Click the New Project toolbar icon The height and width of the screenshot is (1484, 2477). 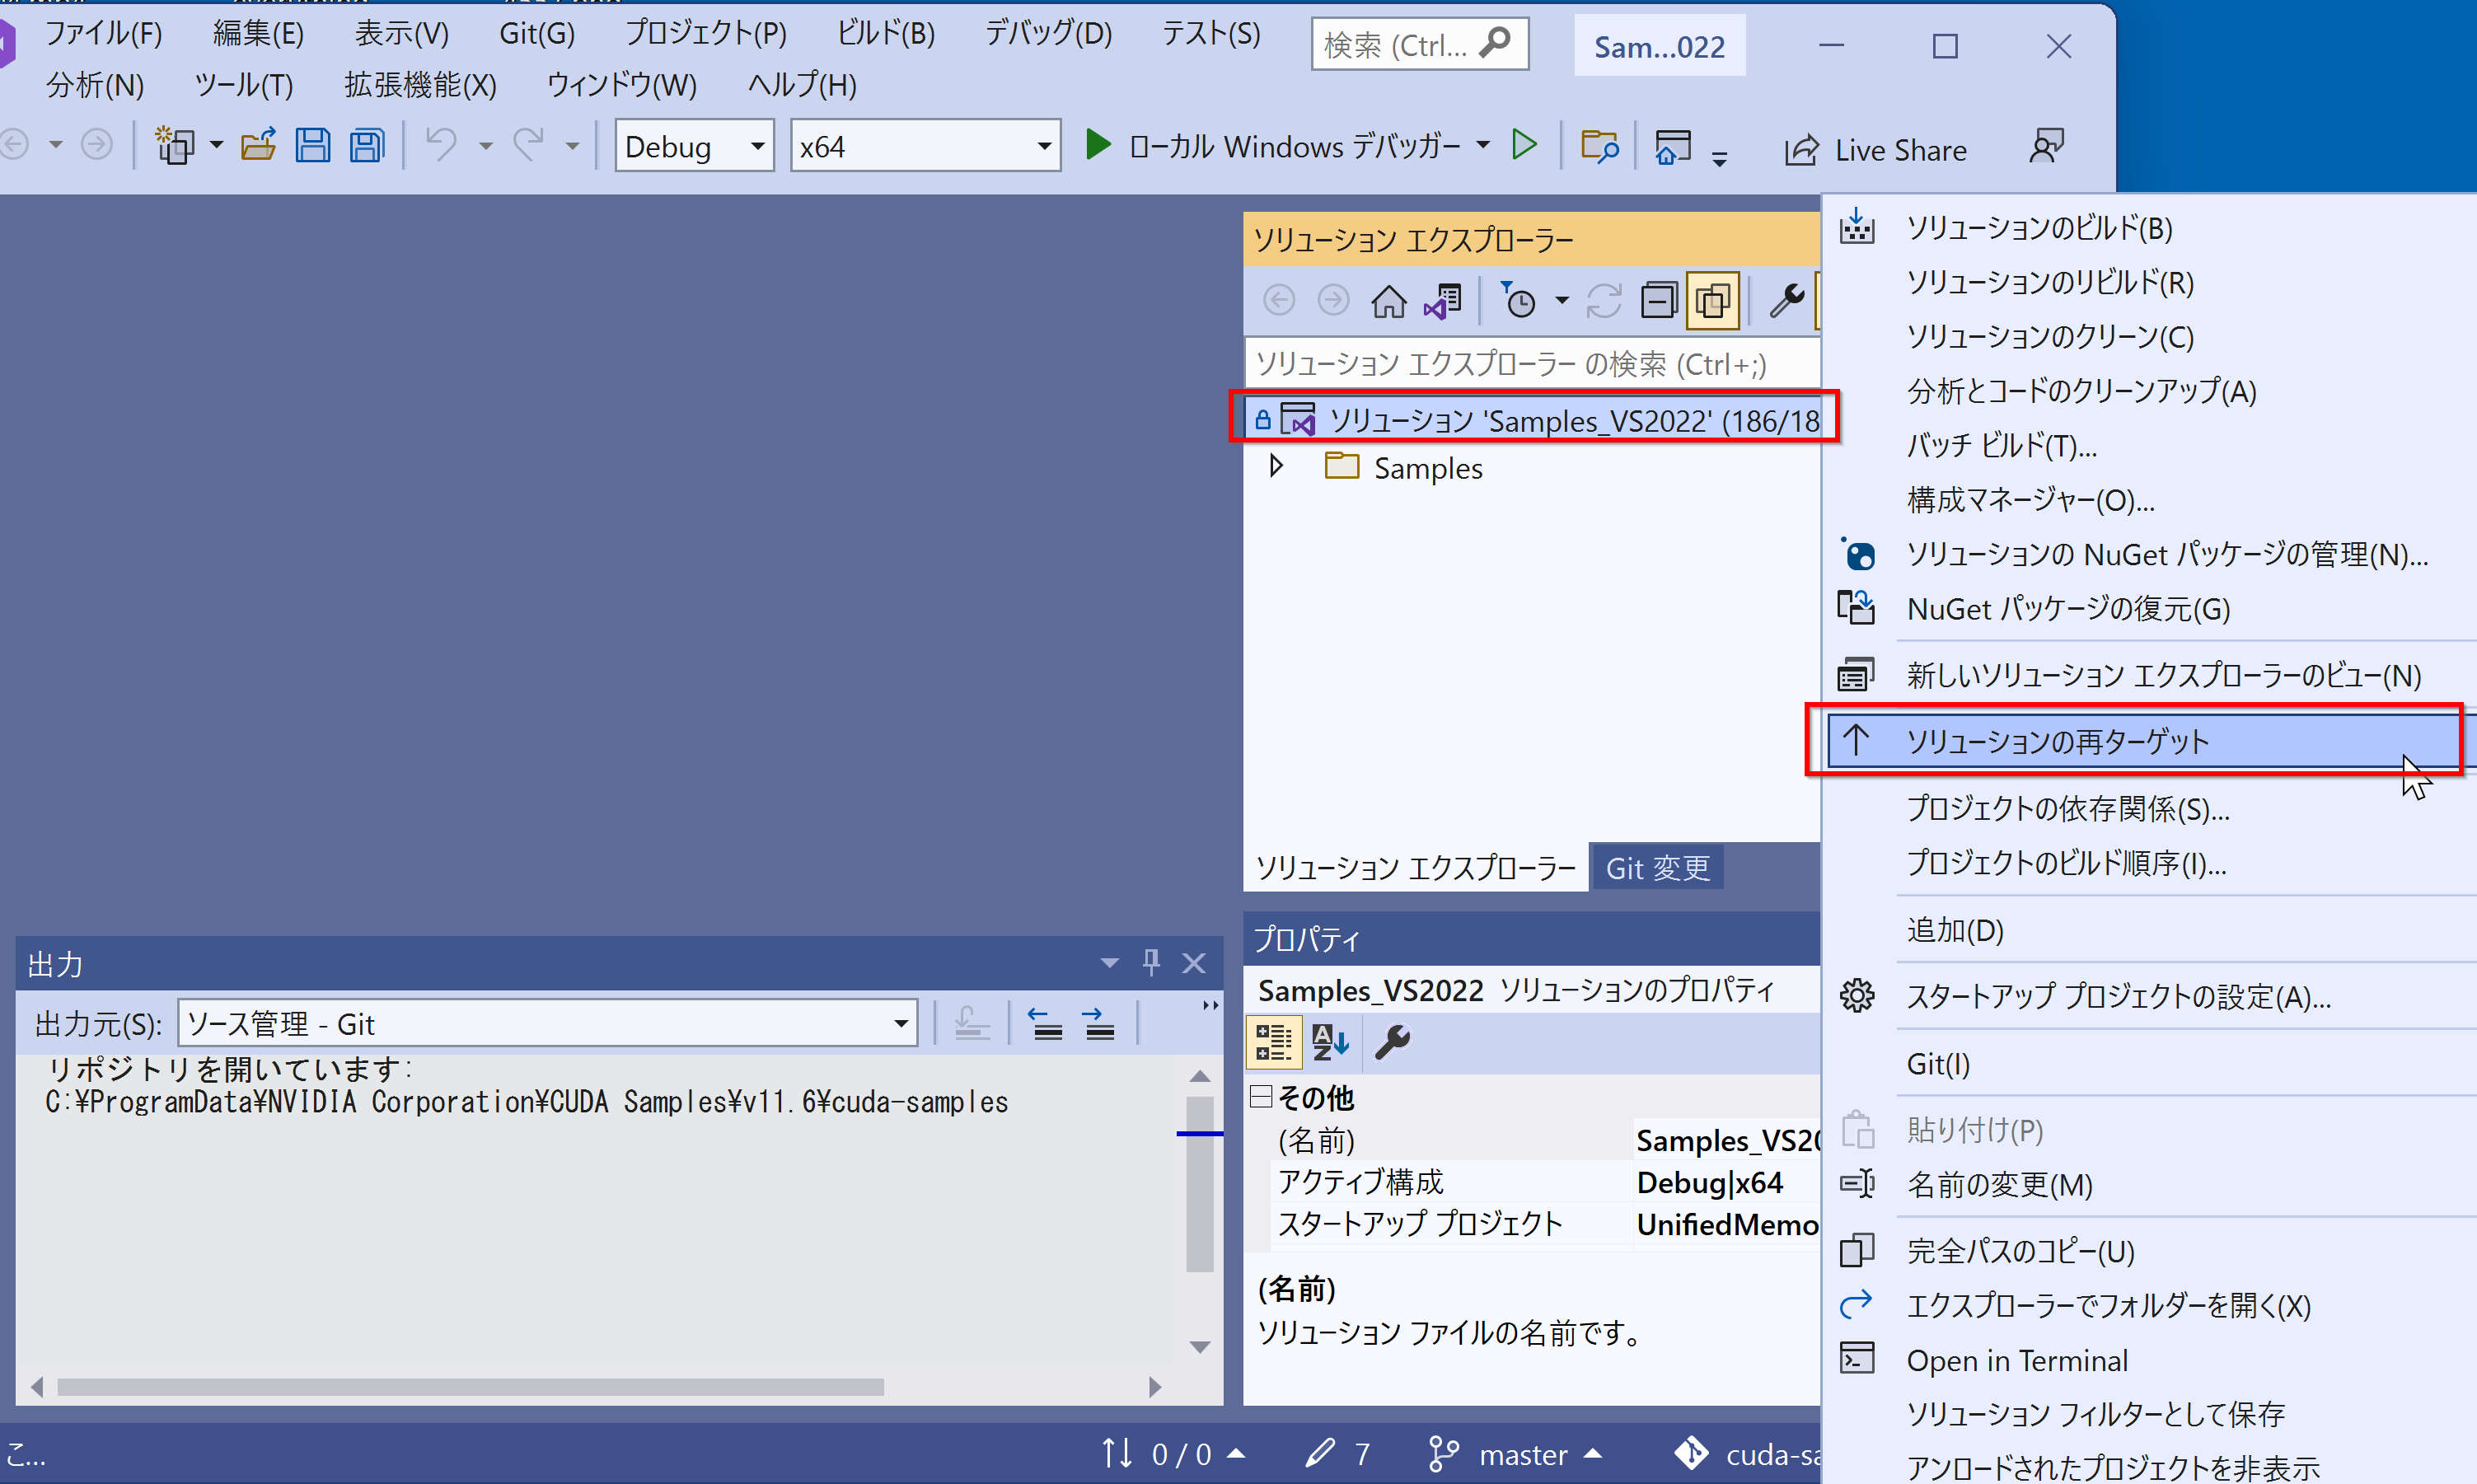point(175,146)
